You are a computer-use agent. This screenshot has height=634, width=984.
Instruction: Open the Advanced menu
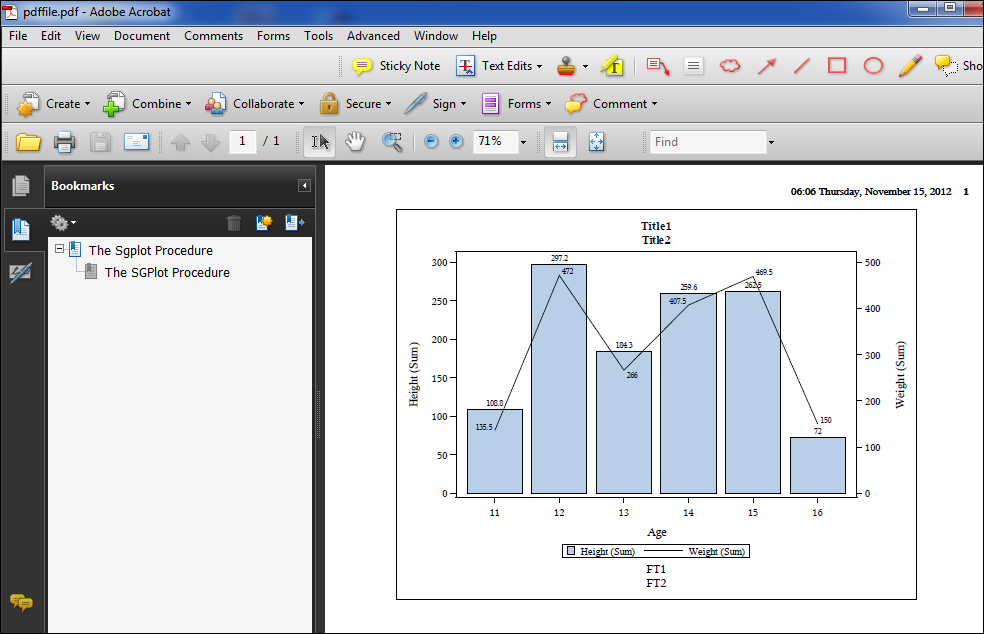click(373, 36)
